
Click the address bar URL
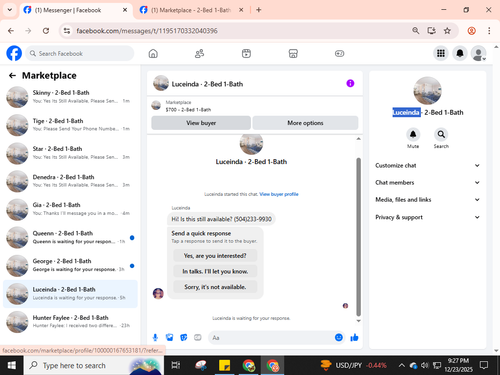pos(147,31)
